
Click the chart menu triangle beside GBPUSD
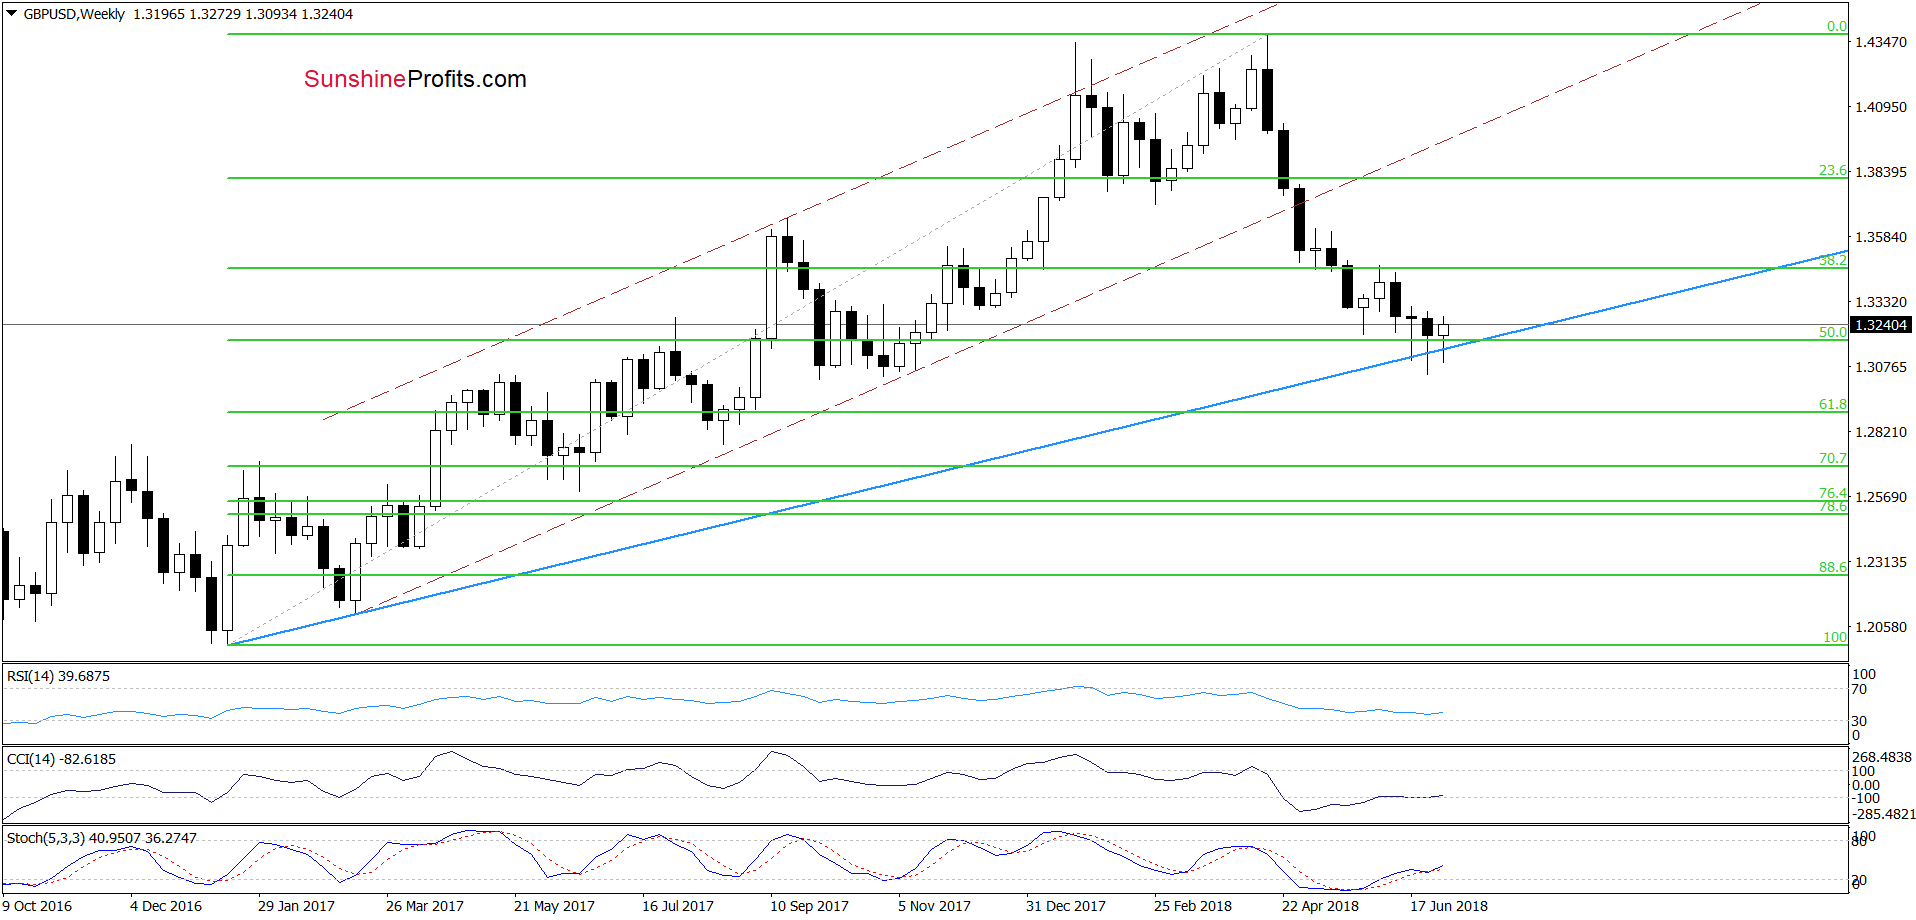click(x=12, y=14)
